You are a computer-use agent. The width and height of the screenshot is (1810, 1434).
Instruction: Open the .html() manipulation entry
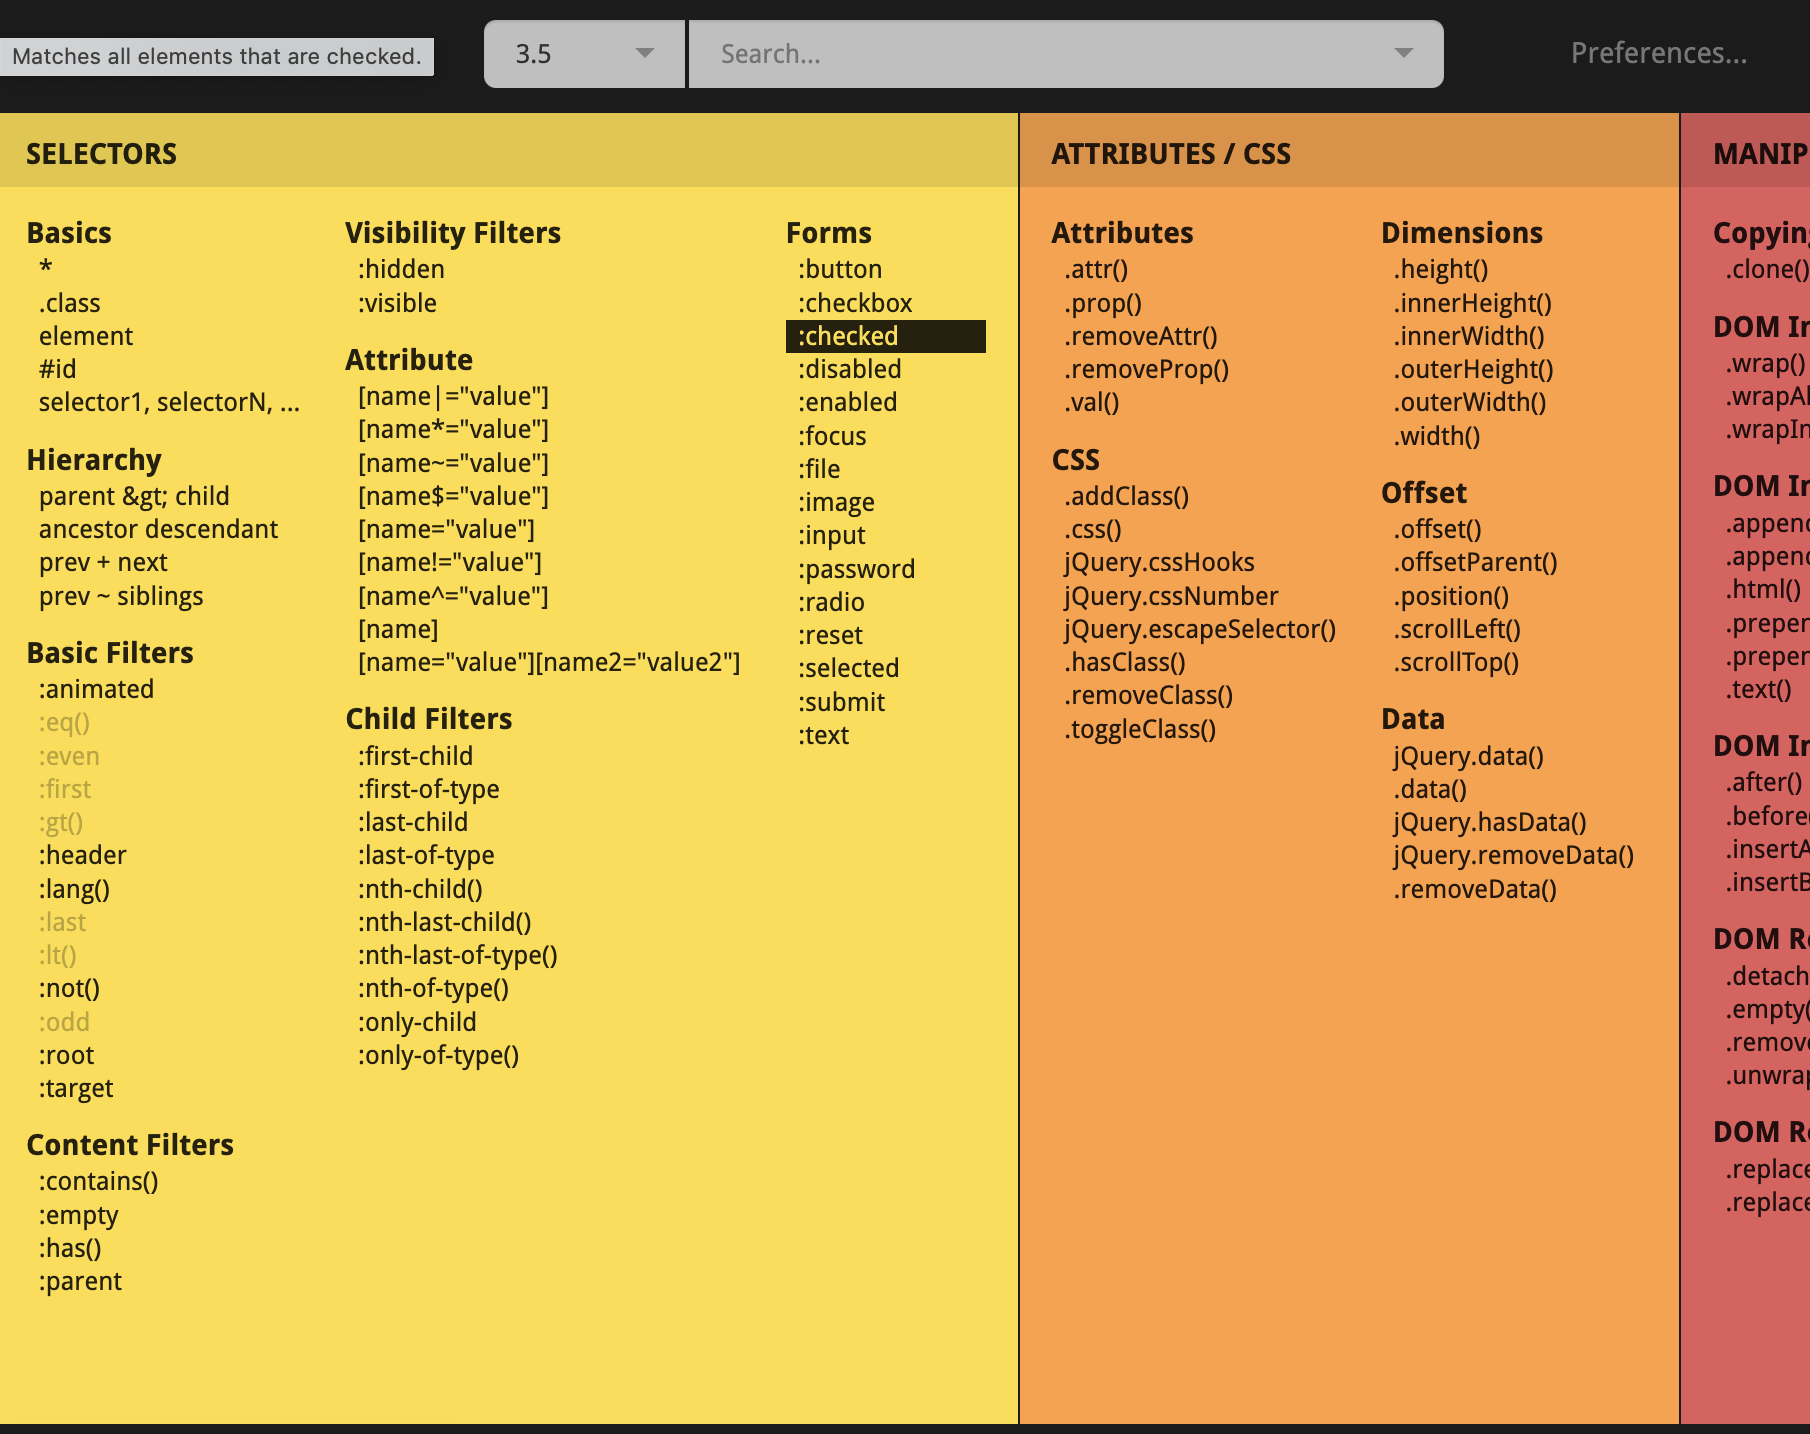[1763, 589]
